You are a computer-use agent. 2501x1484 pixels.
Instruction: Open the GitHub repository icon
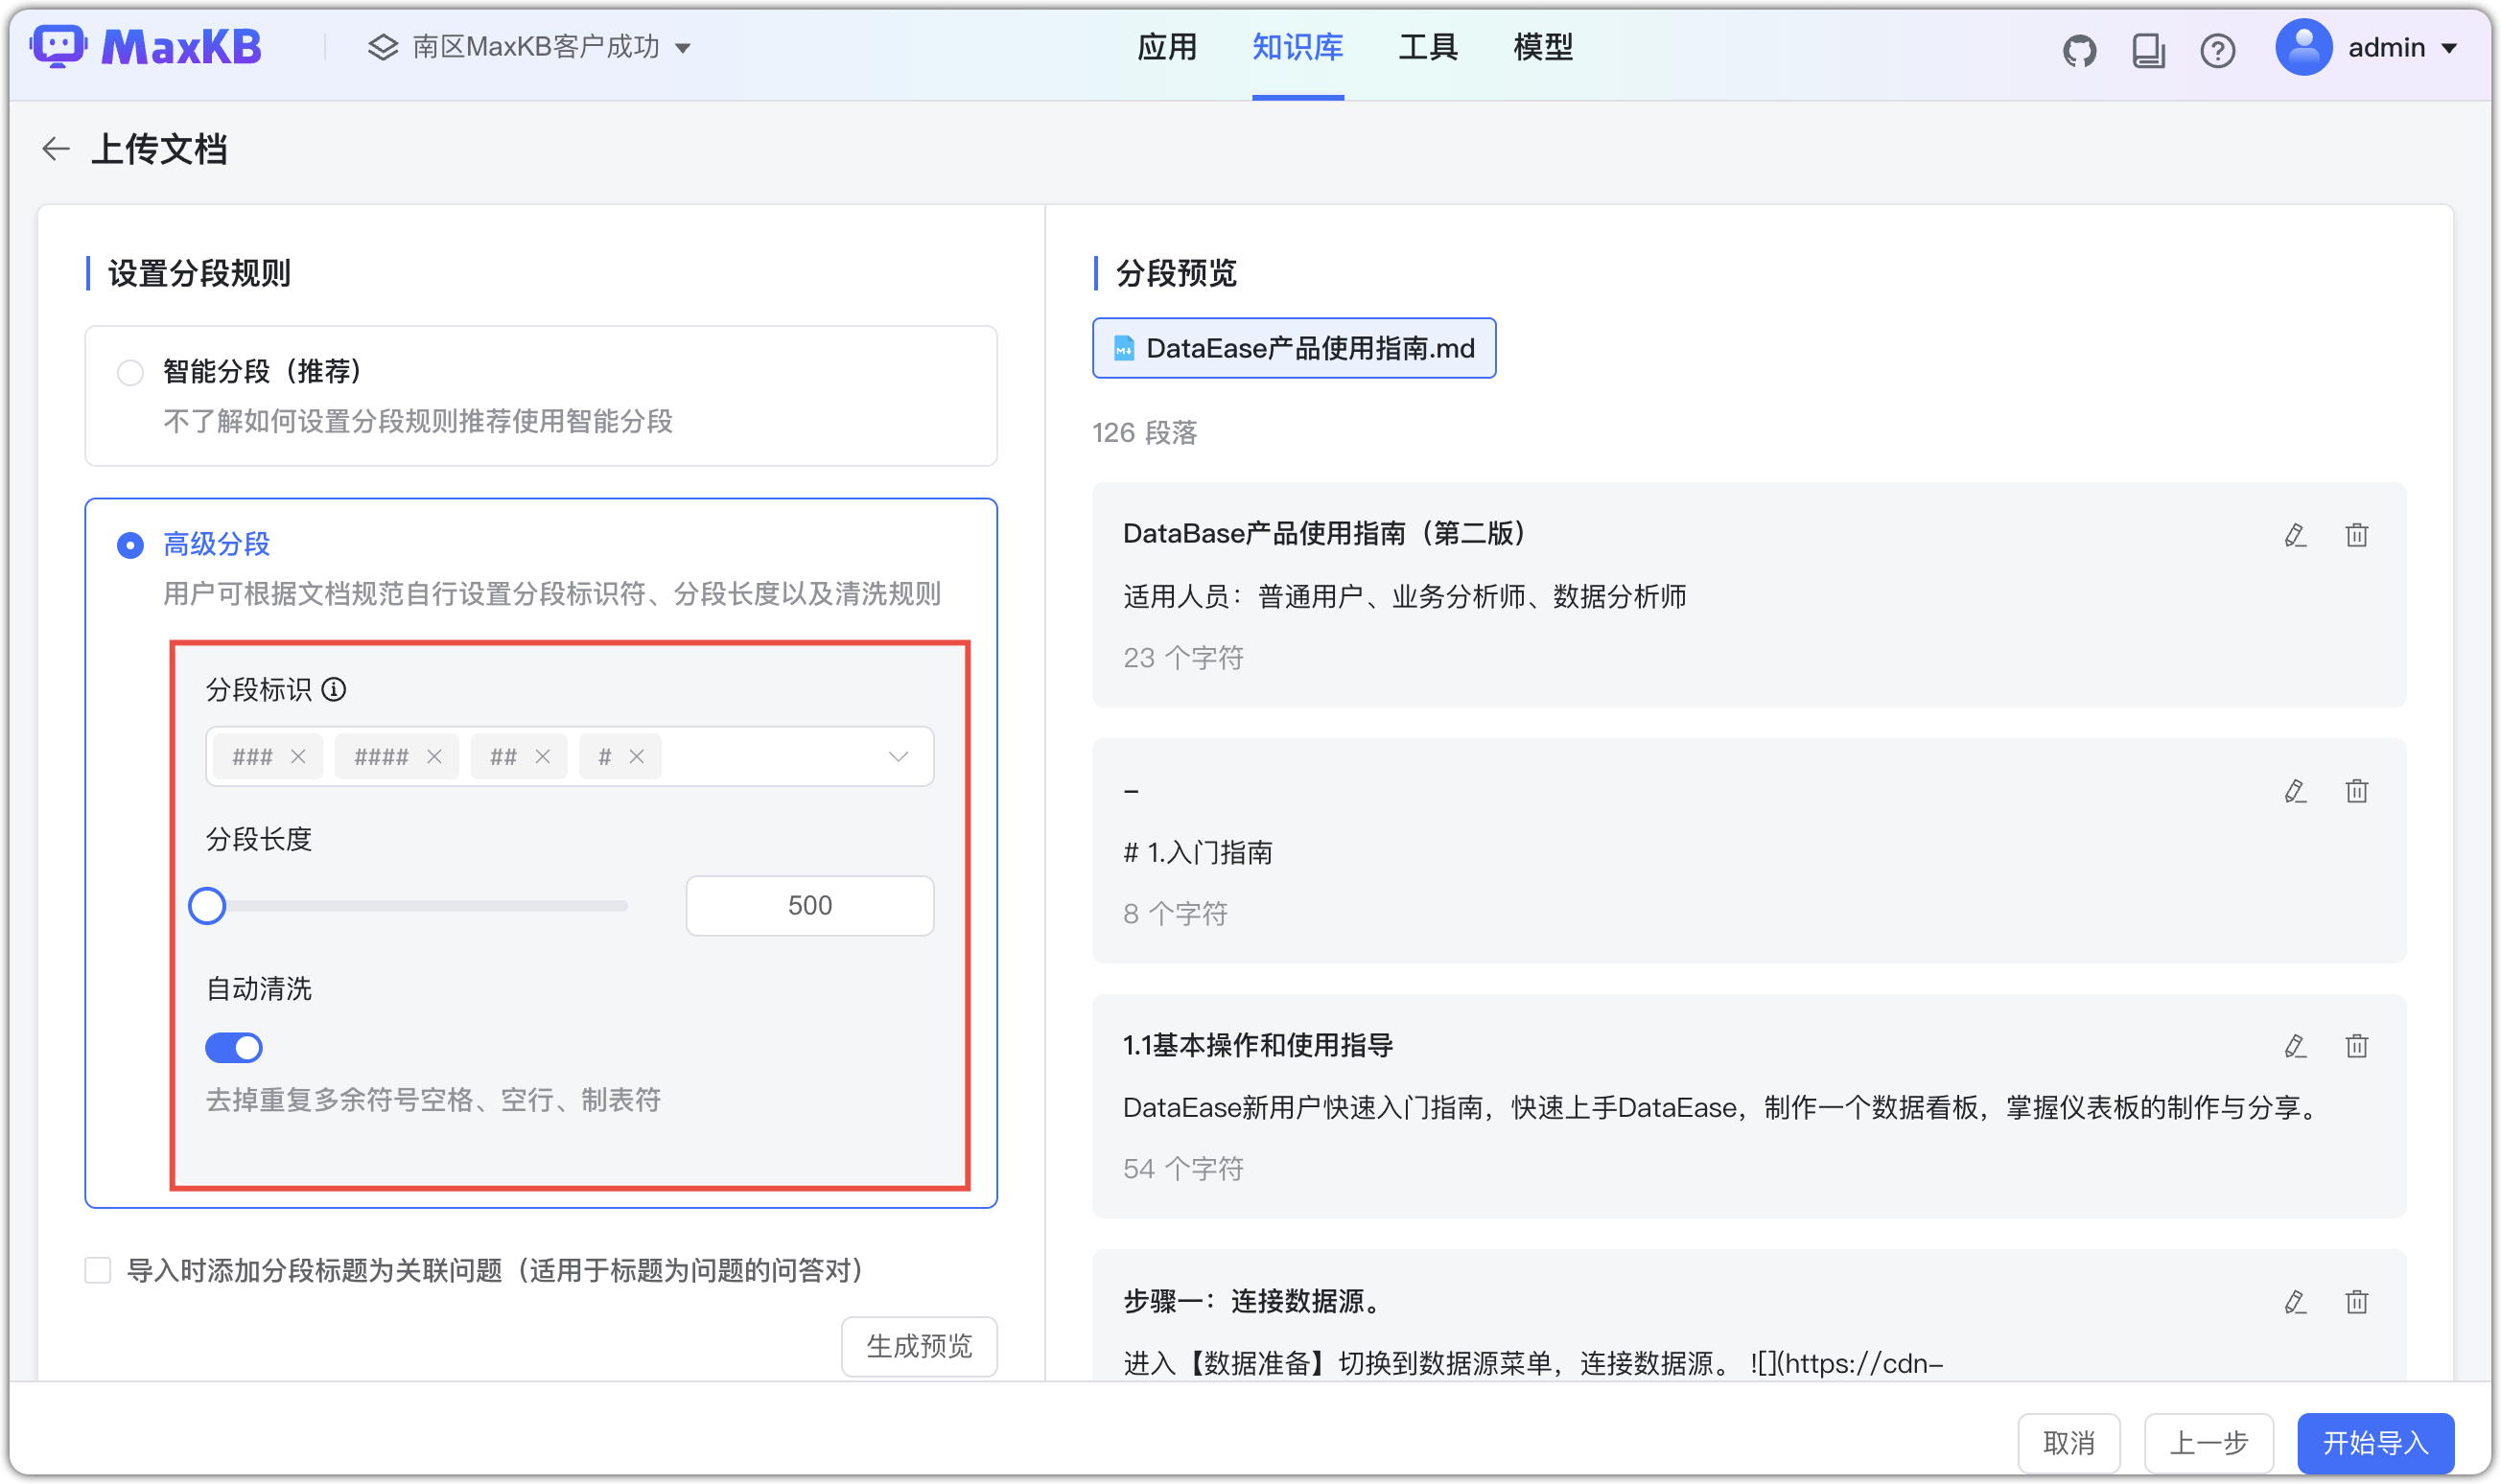[x=2079, y=50]
